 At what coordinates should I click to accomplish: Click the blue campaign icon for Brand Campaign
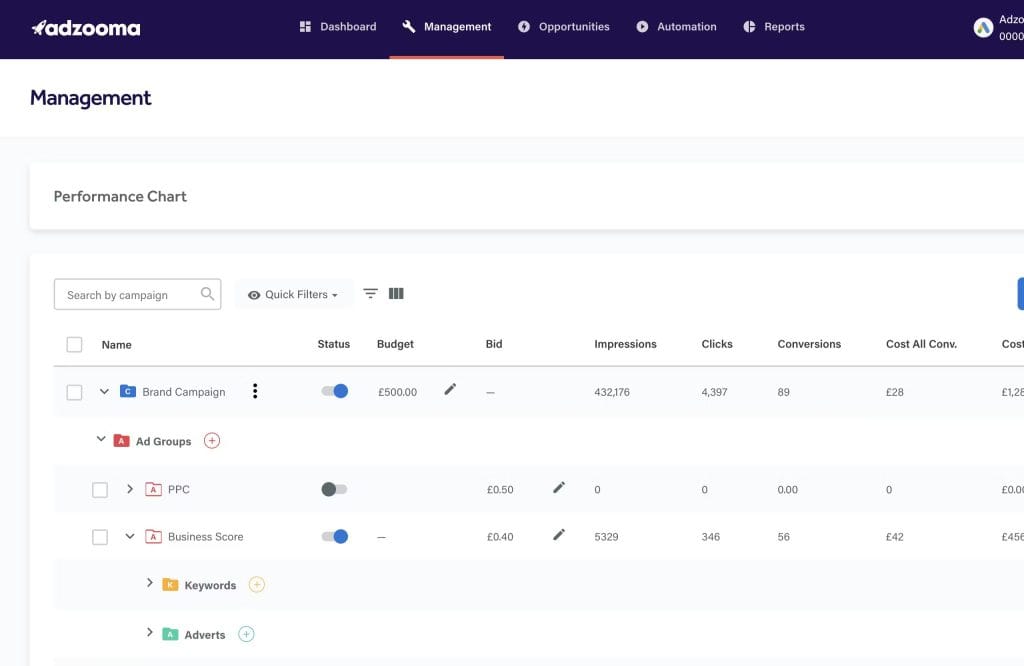128,391
